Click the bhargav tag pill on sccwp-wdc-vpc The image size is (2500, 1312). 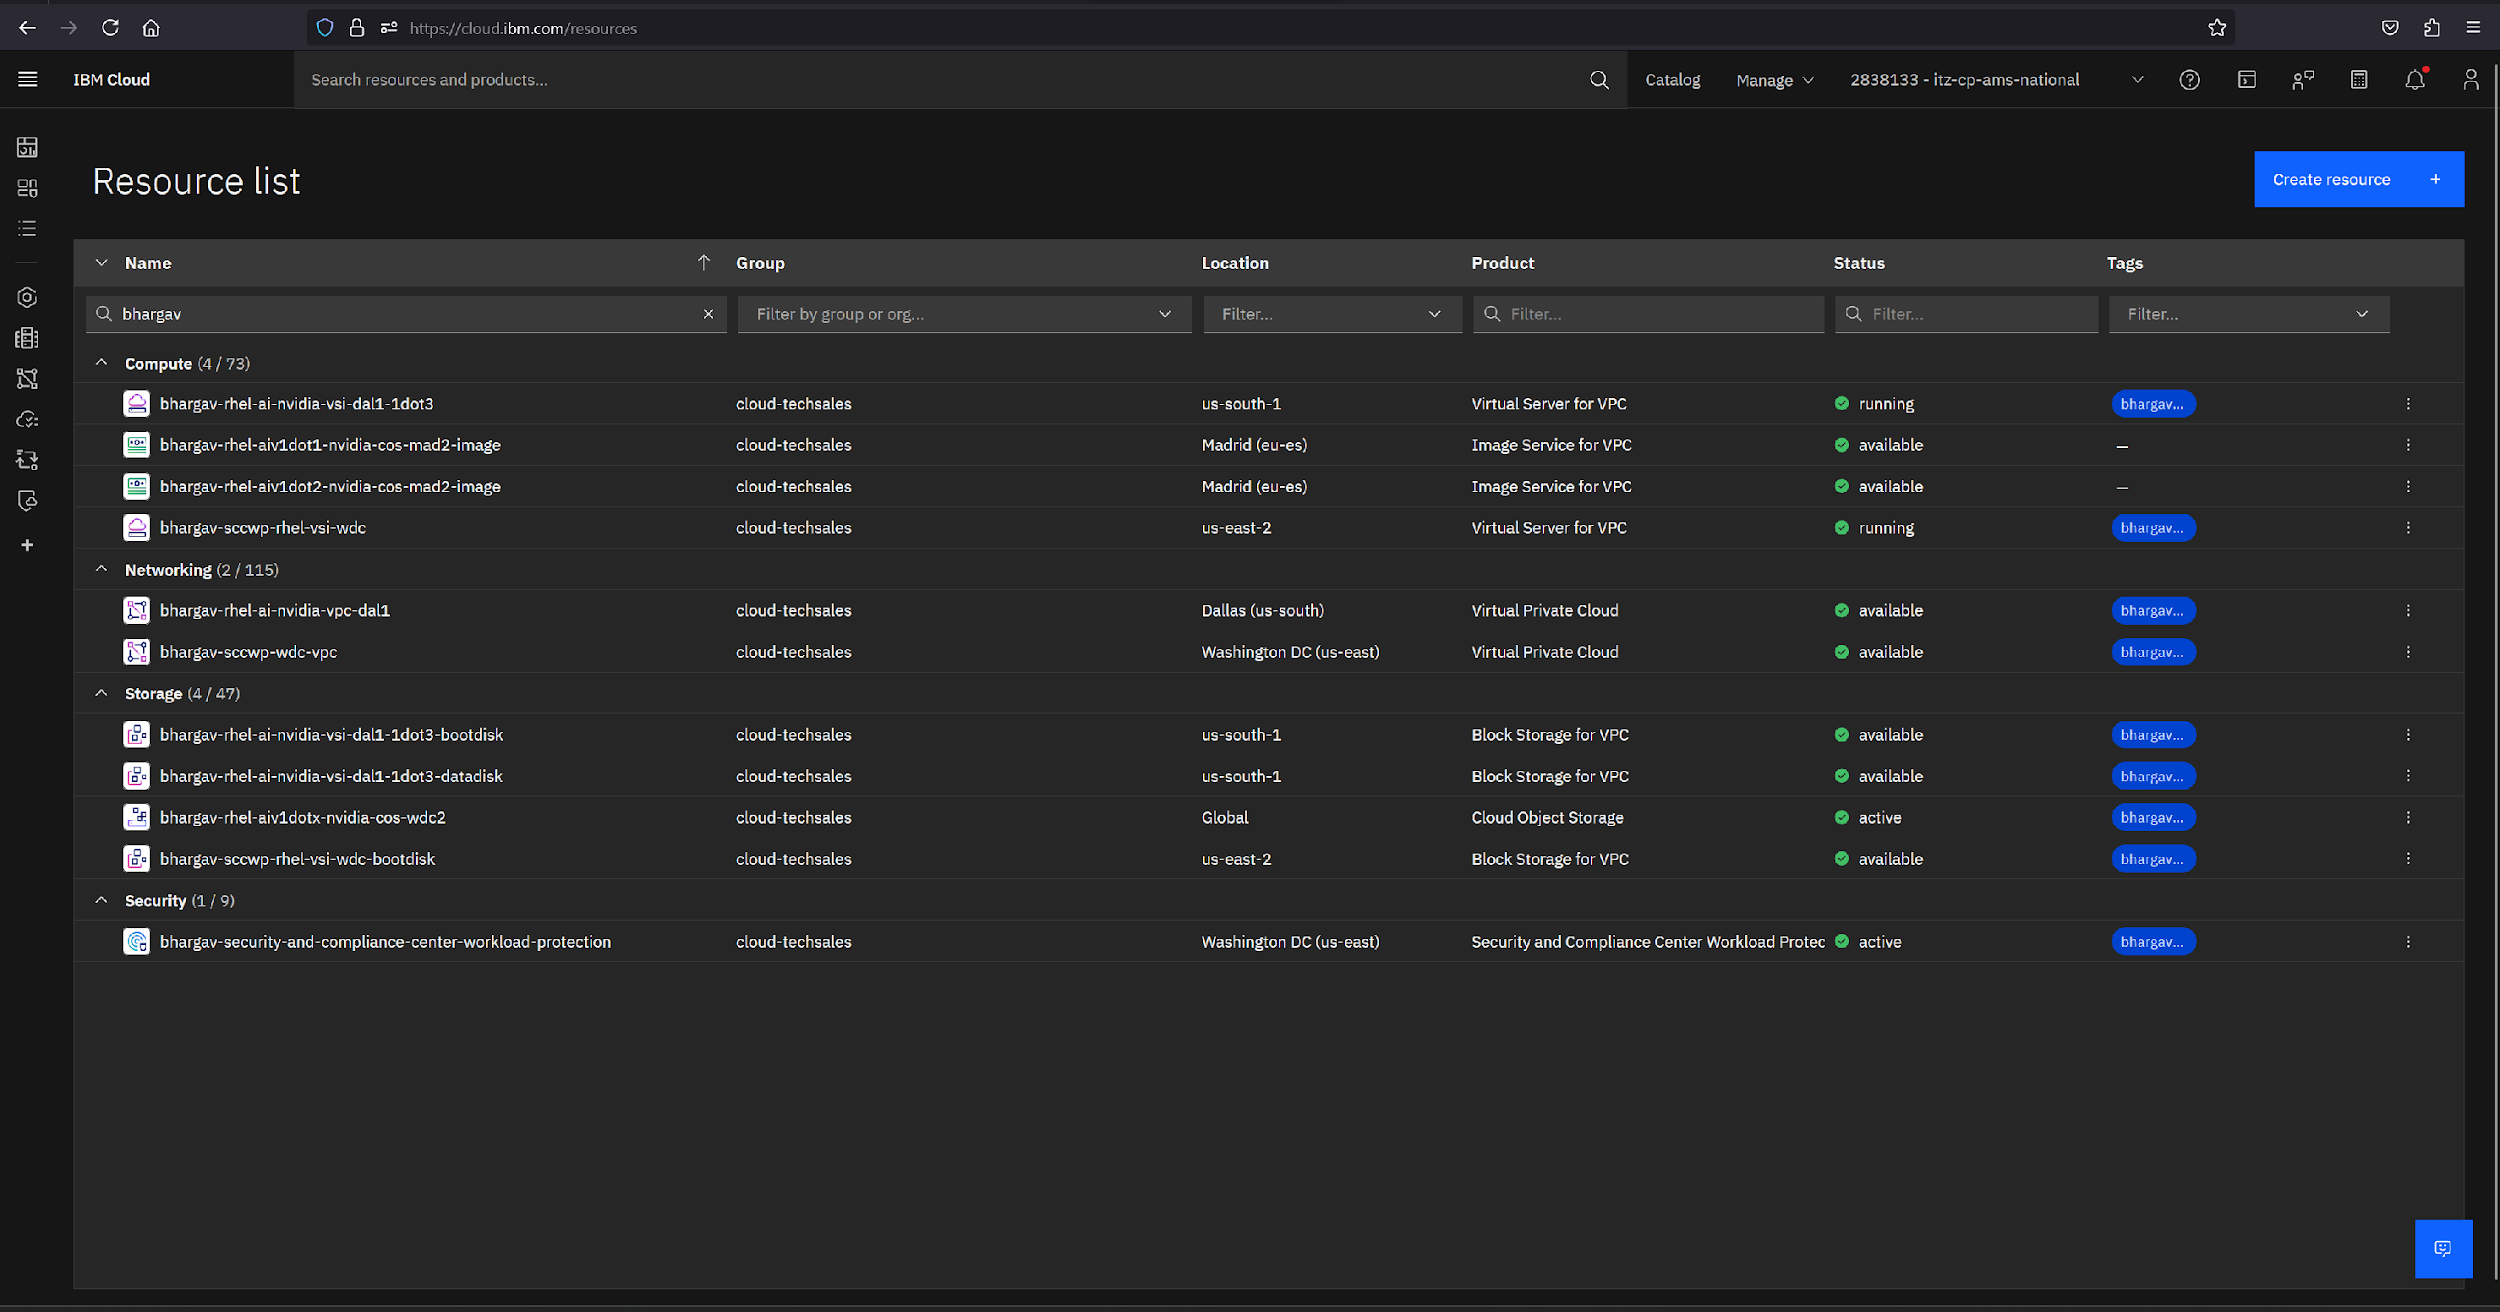pyautogui.click(x=2152, y=651)
